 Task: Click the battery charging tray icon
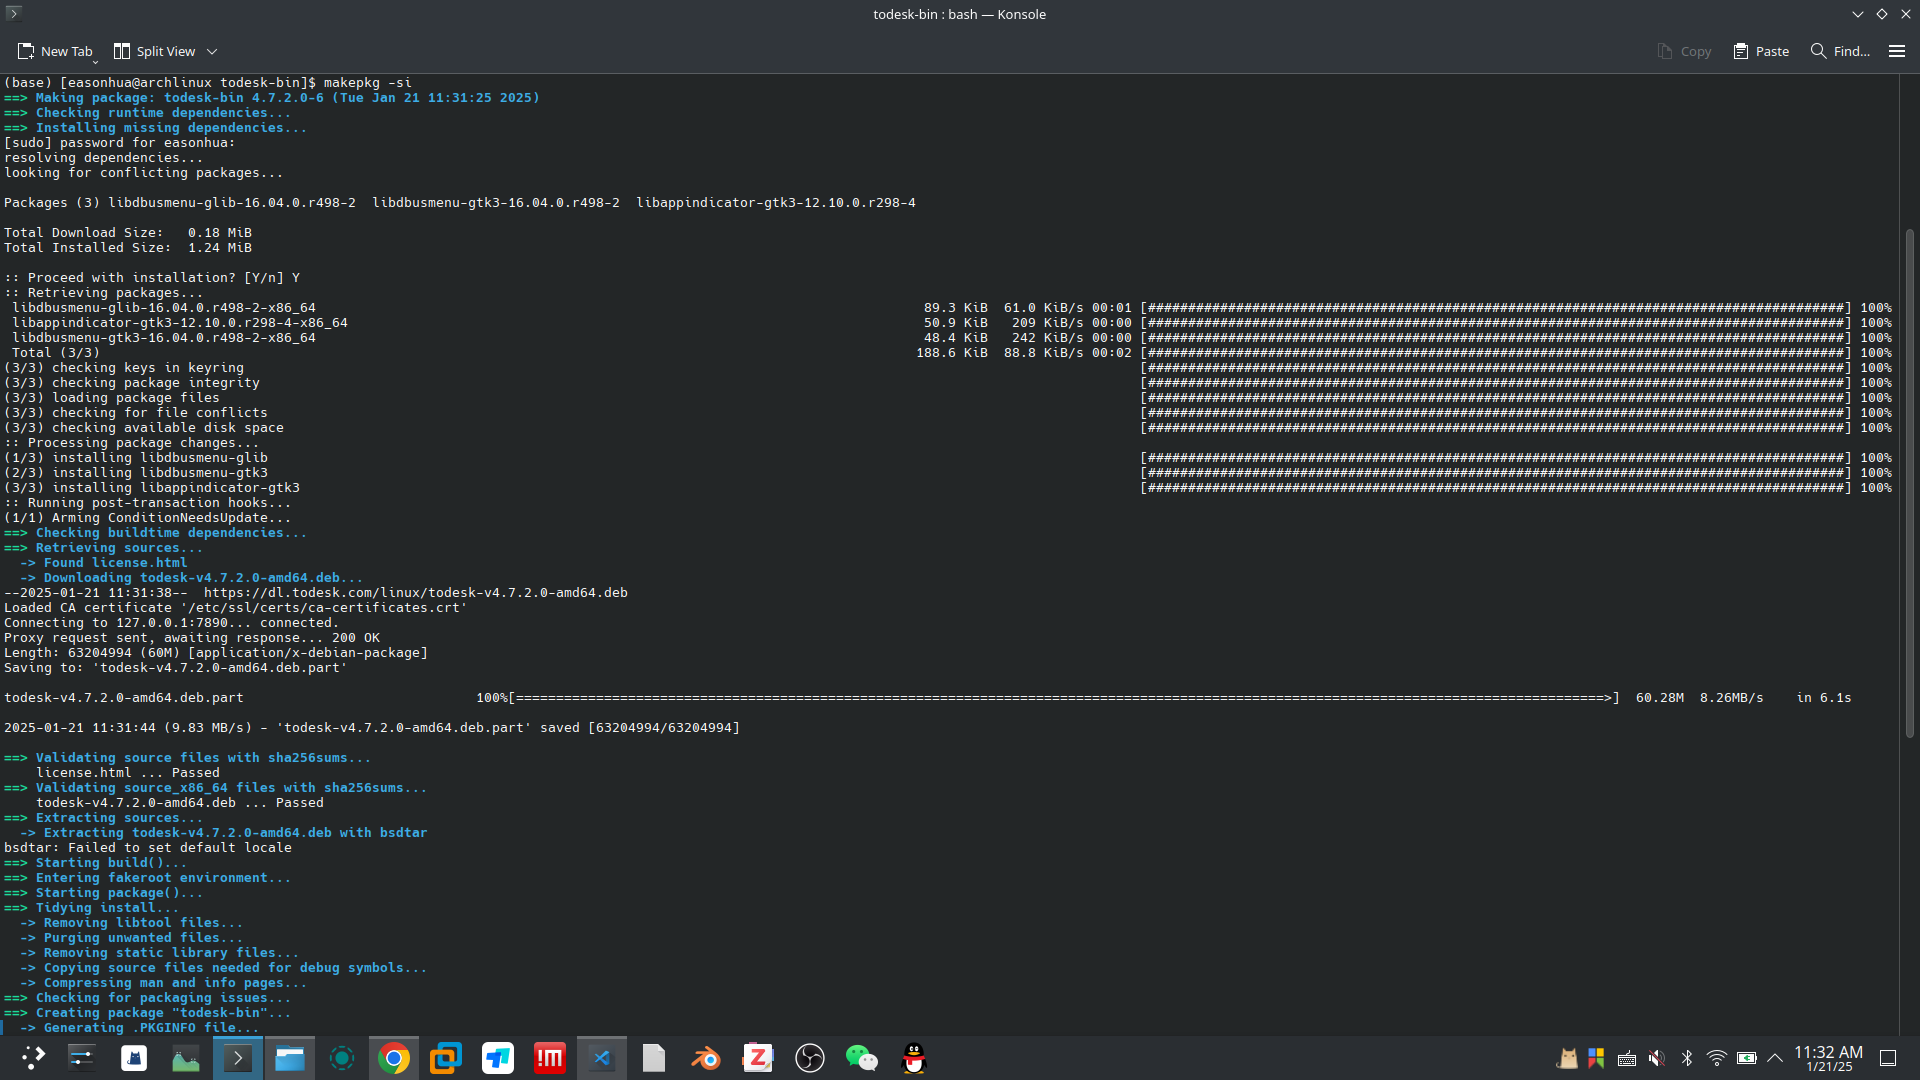[x=1747, y=1058]
